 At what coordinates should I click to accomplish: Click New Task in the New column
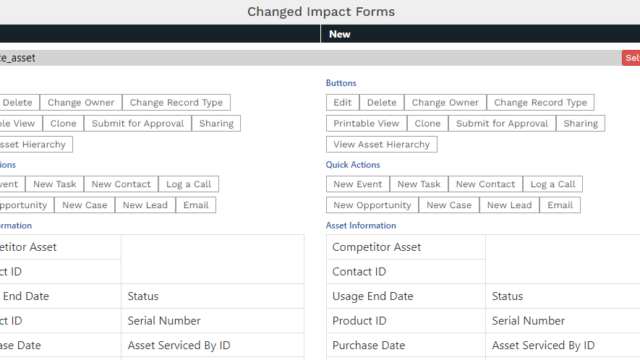[x=419, y=184]
